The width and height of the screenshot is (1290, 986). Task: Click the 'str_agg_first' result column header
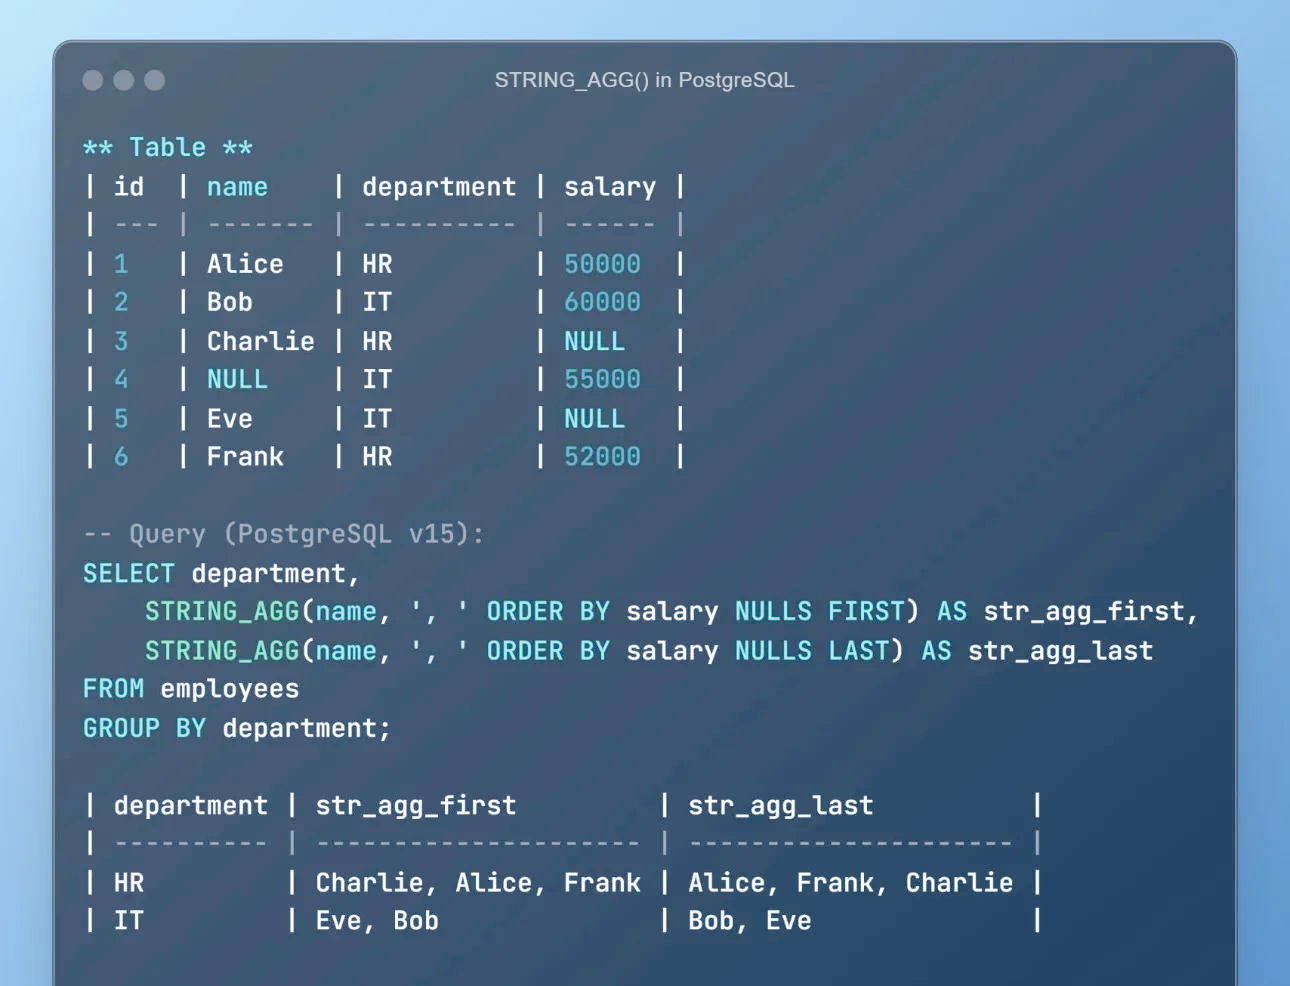click(416, 806)
